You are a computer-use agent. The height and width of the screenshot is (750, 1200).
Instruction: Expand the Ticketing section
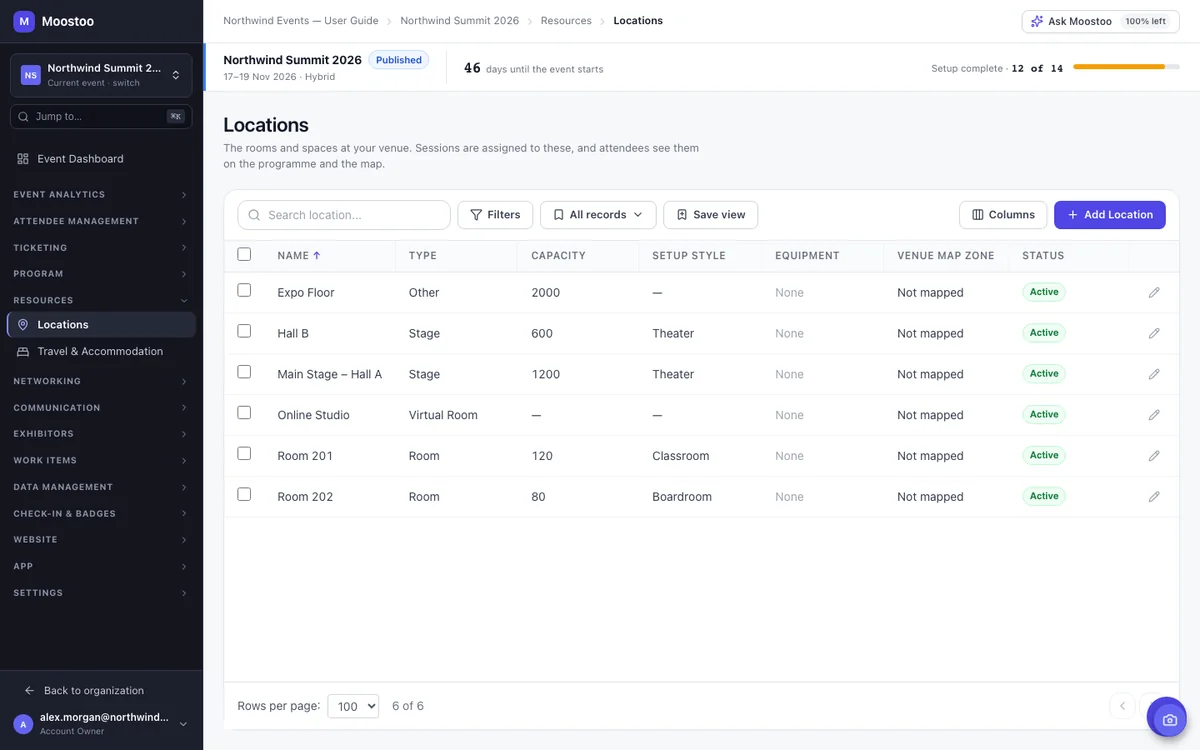(101, 248)
